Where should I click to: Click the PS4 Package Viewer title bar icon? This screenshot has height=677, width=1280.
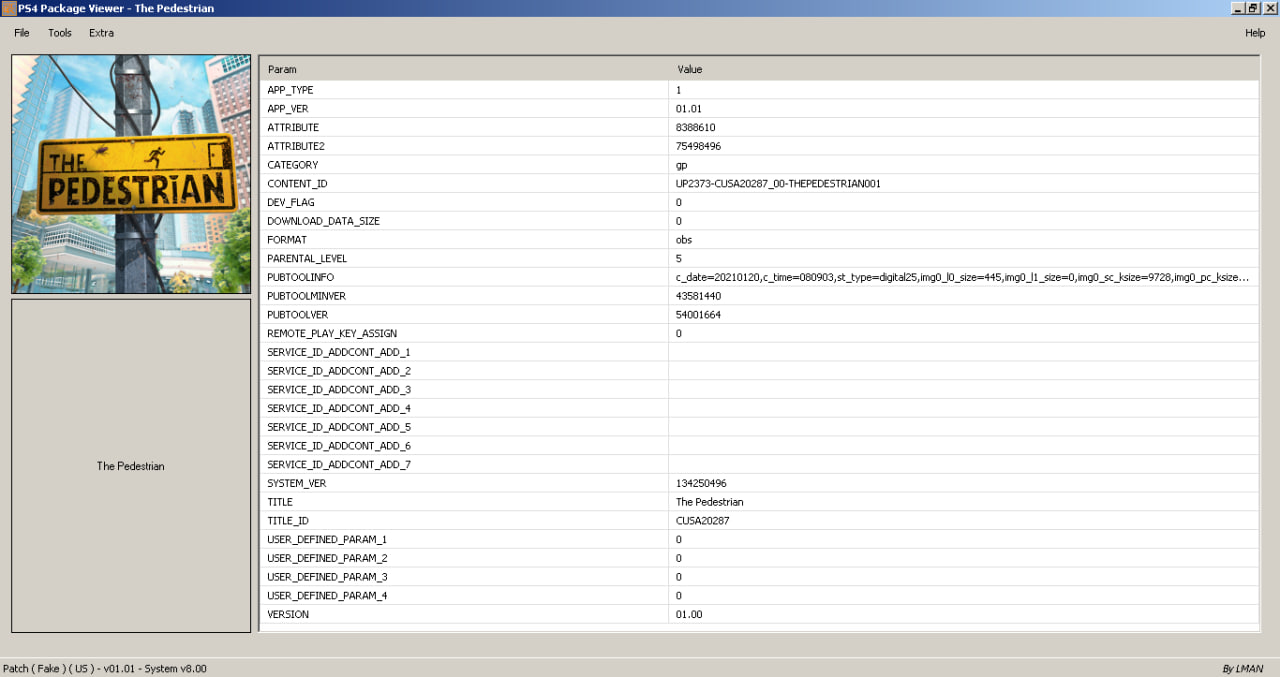(x=9, y=8)
